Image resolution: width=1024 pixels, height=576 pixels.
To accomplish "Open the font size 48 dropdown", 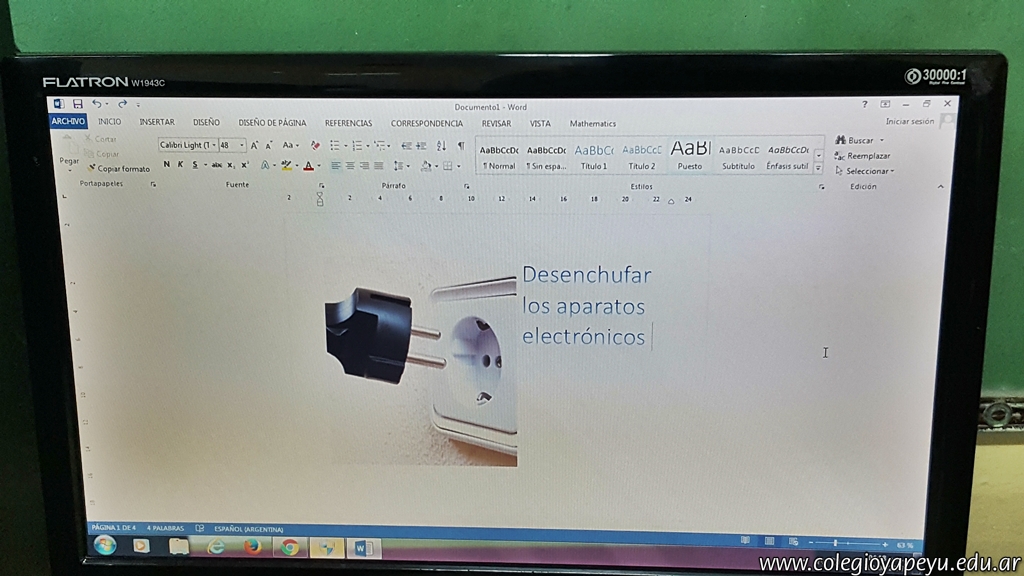I will [242, 145].
